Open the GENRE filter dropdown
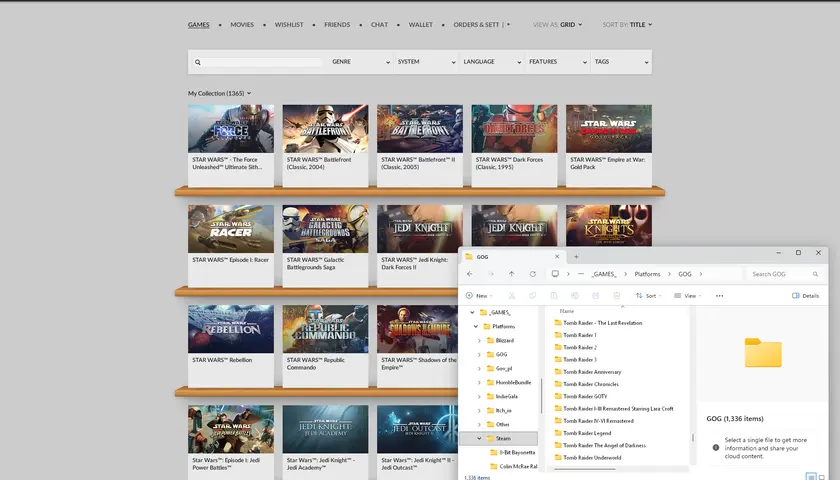 [361, 62]
